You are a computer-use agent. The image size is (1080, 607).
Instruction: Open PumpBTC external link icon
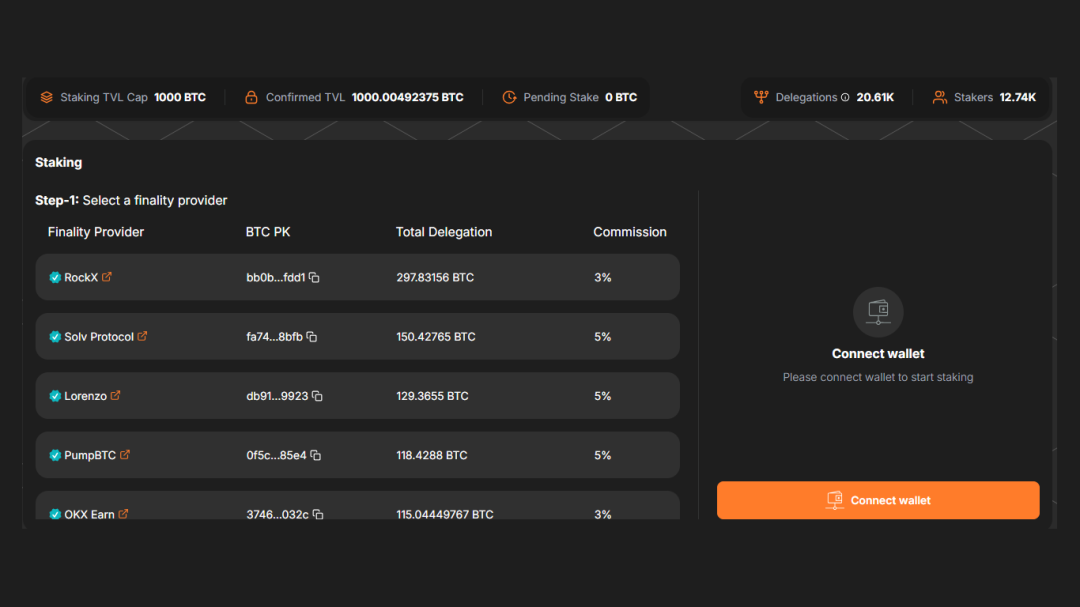[125, 455]
